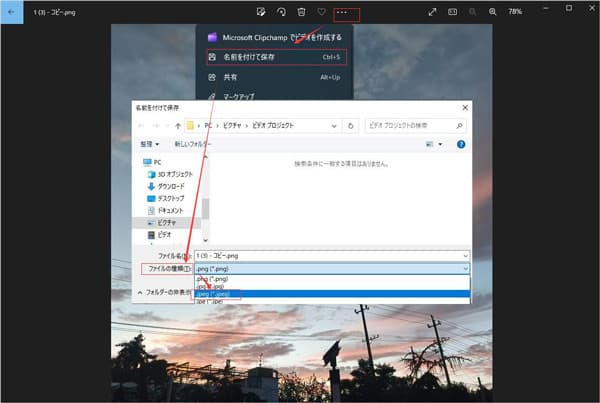Click the zoom out magnifier icon
Image resolution: width=600 pixels, height=403 pixels.
pyautogui.click(x=472, y=11)
